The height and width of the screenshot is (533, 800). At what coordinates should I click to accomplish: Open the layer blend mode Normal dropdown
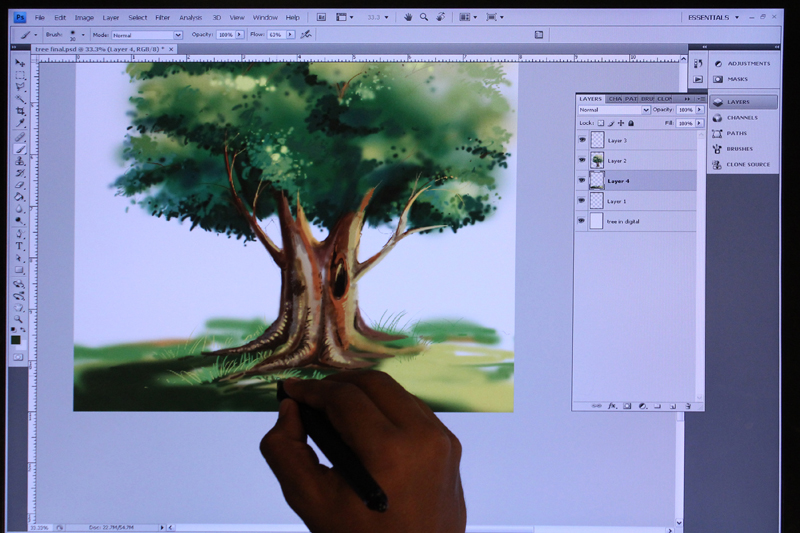coord(614,110)
